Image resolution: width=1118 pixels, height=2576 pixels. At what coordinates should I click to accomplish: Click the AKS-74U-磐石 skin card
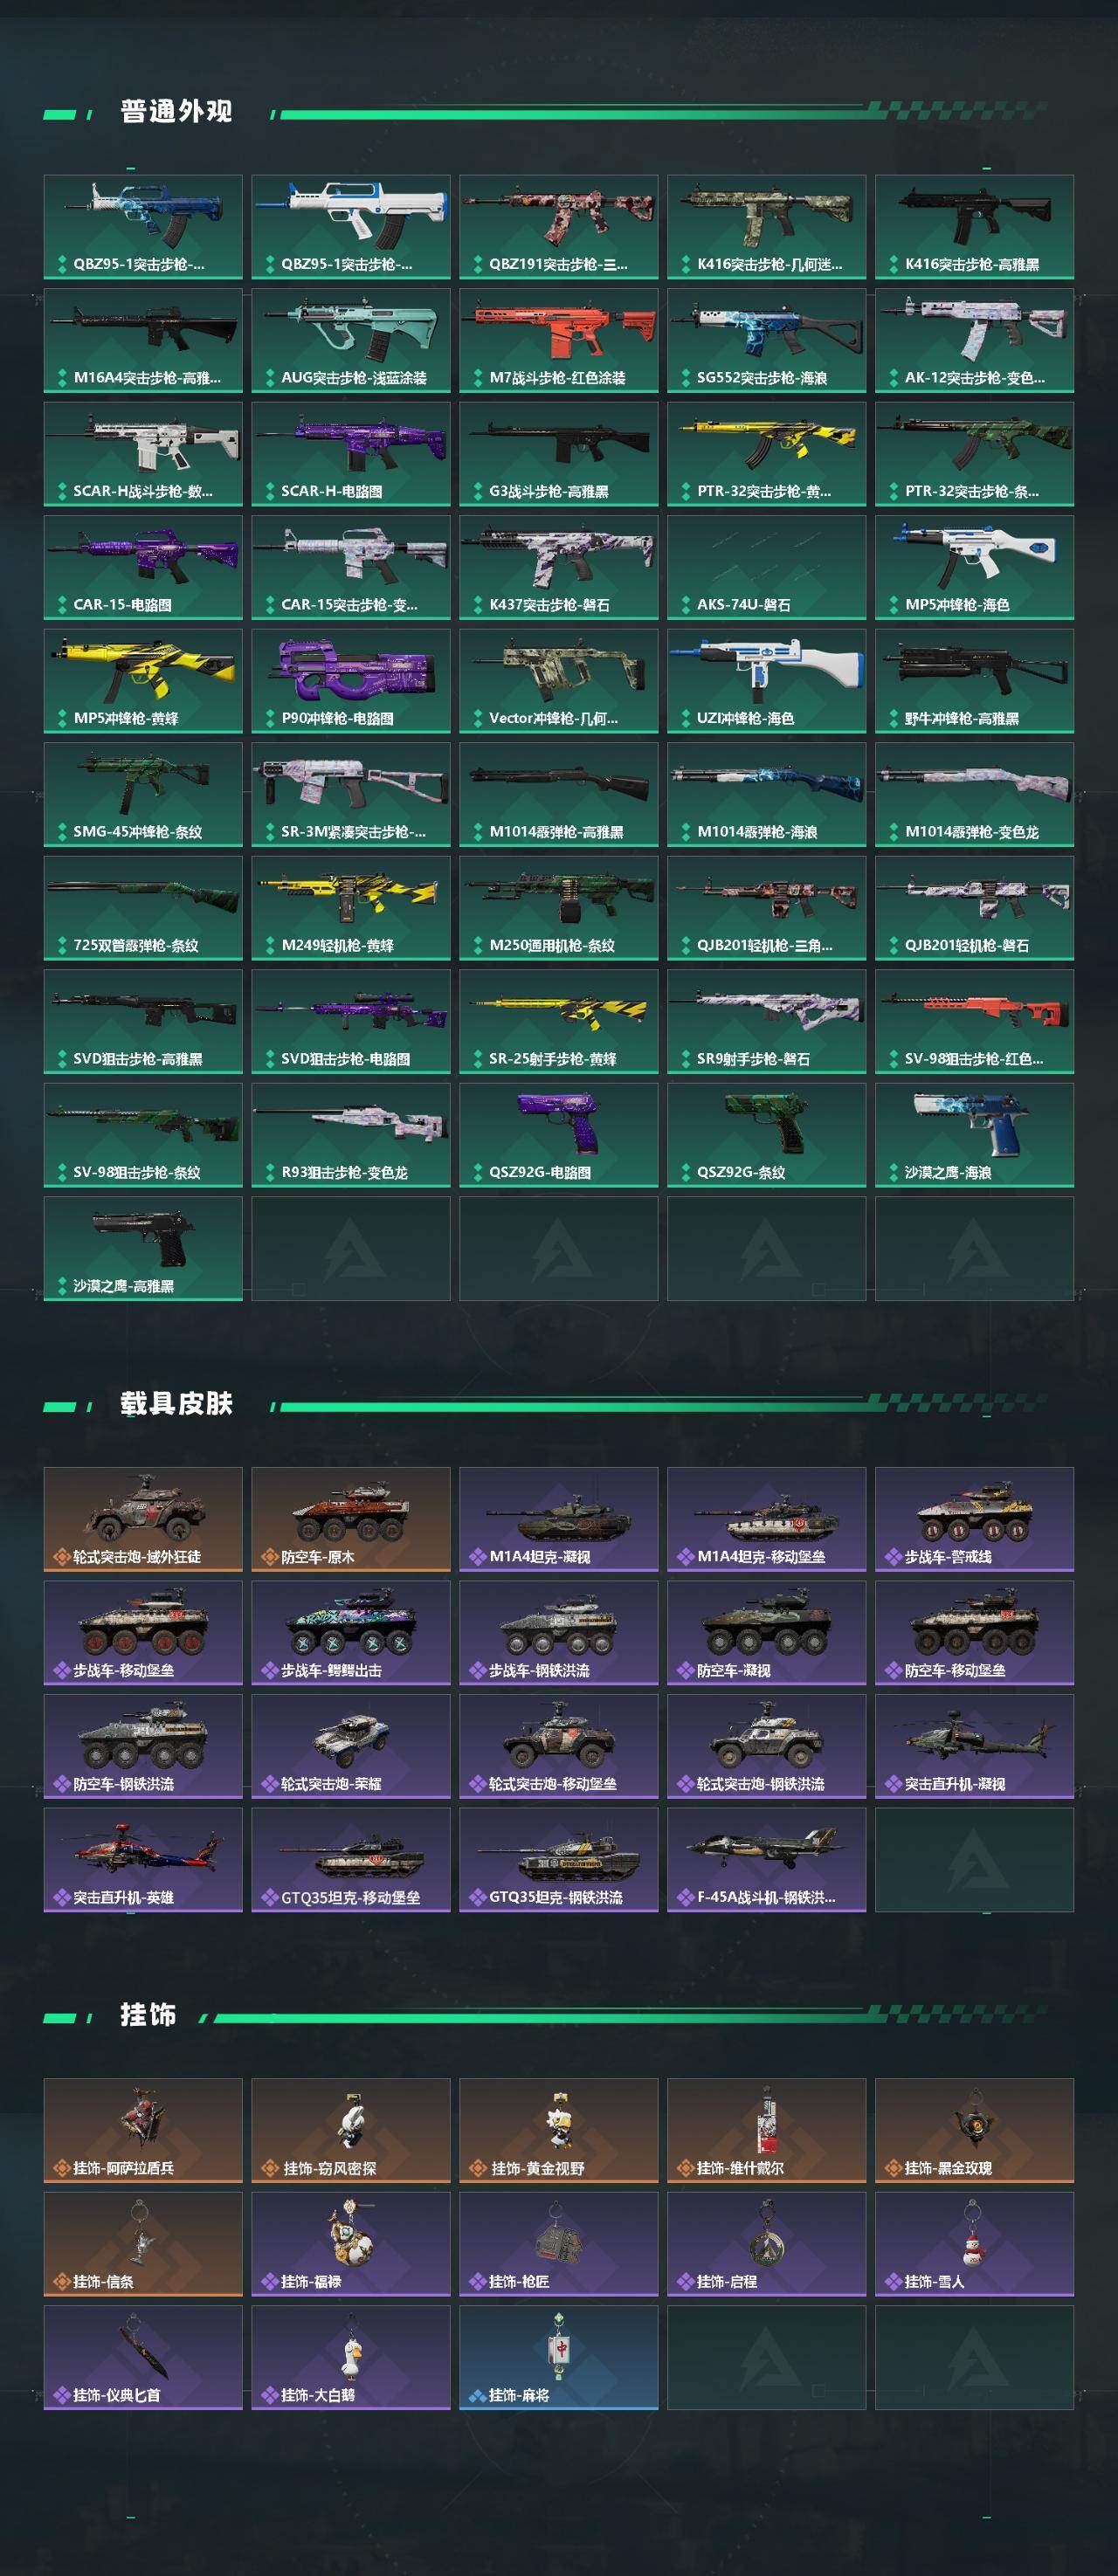coord(767,567)
